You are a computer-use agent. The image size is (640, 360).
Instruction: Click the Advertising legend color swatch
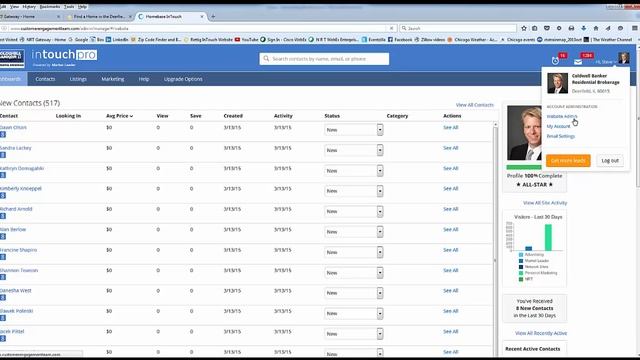521,255
